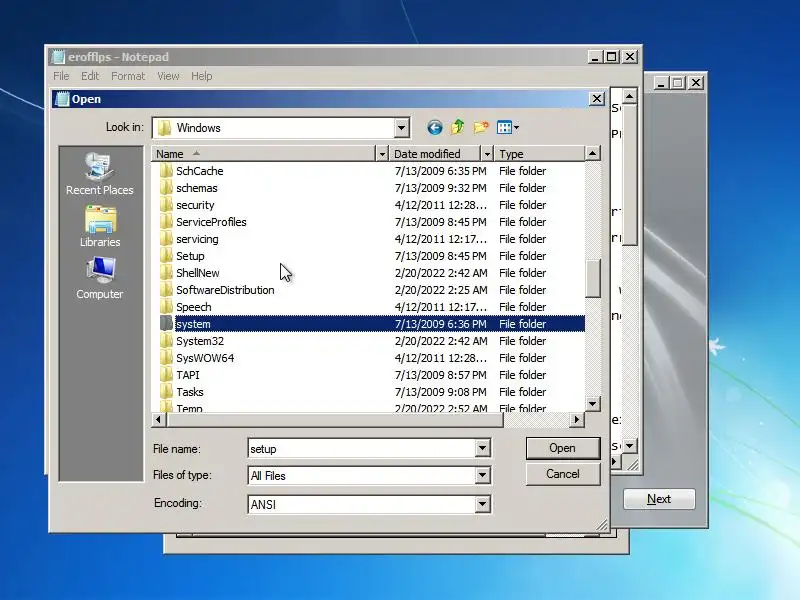This screenshot has width=800, height=600.
Task: Click the file list scroll left arrow
Action: point(159,419)
